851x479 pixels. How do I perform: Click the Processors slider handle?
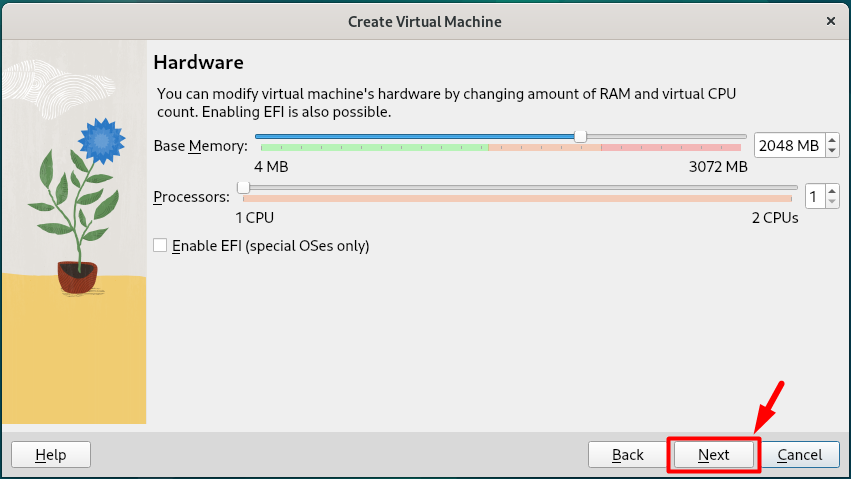243,187
